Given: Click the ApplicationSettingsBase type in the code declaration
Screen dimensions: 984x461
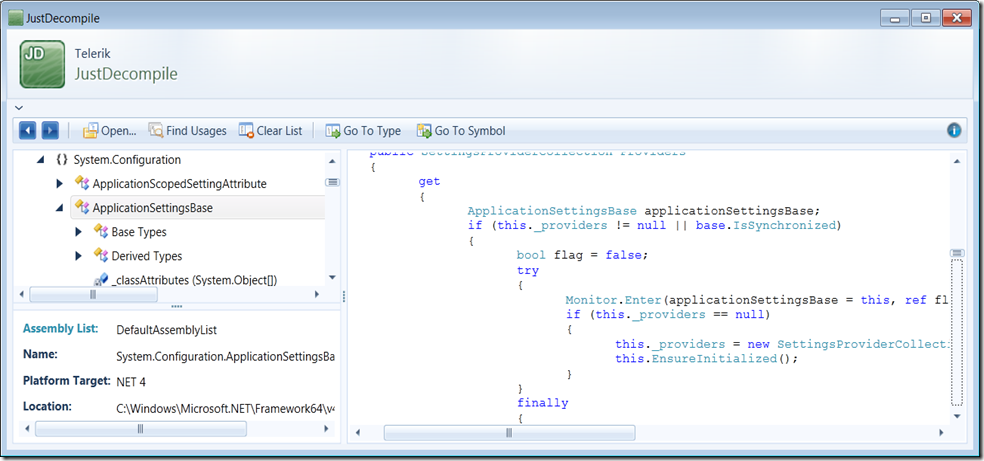Looking at the screenshot, I should [x=553, y=211].
